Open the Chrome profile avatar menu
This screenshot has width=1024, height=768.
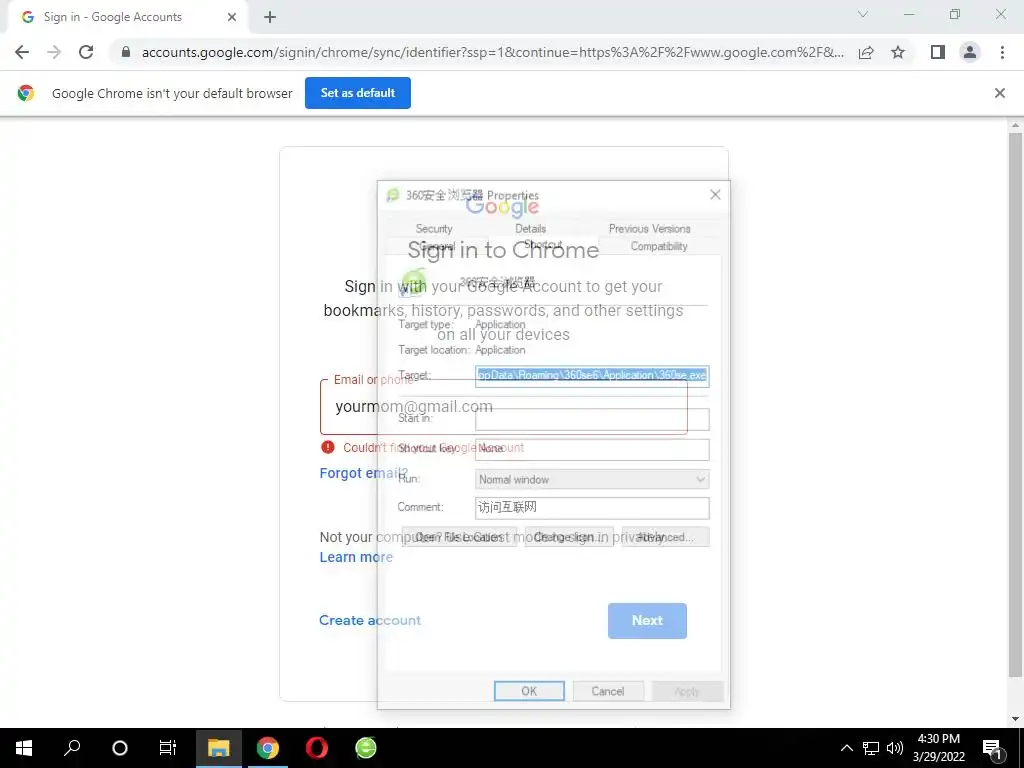coord(970,52)
